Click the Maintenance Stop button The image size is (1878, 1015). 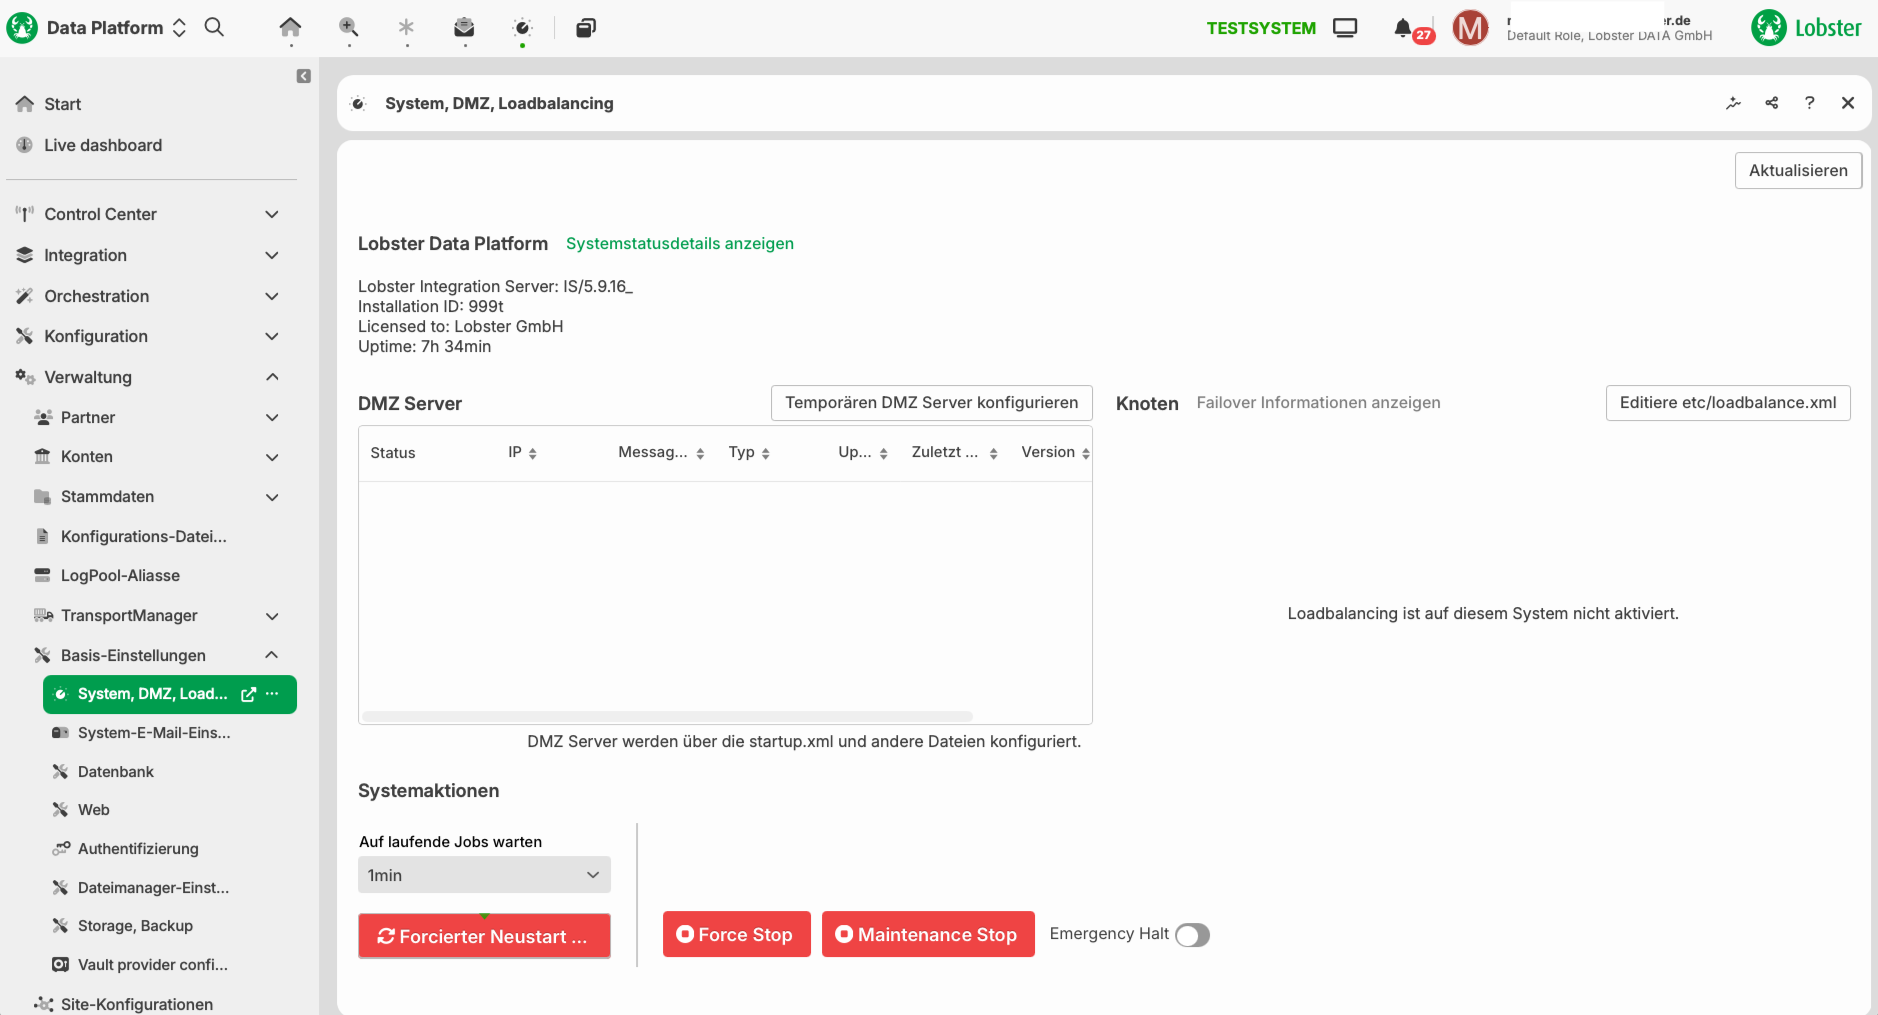[928, 934]
